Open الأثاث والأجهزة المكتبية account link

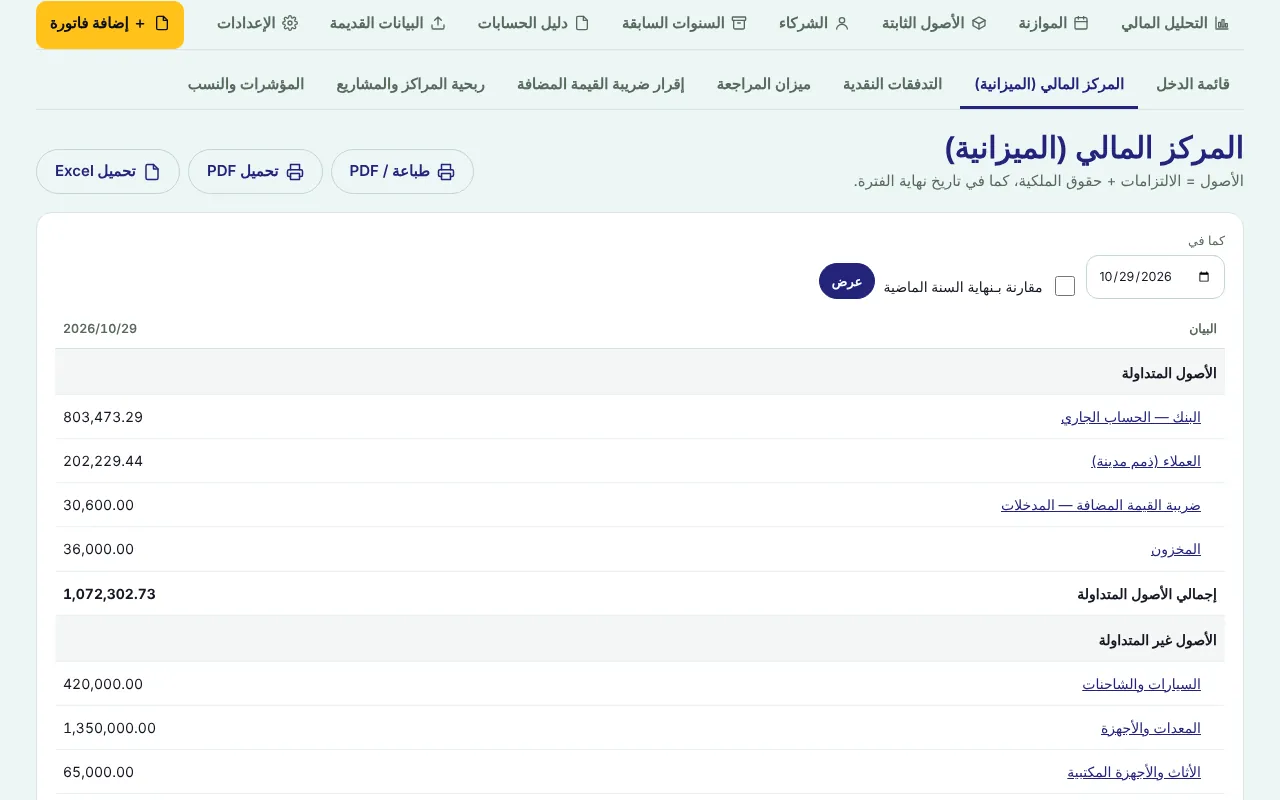tap(1134, 772)
